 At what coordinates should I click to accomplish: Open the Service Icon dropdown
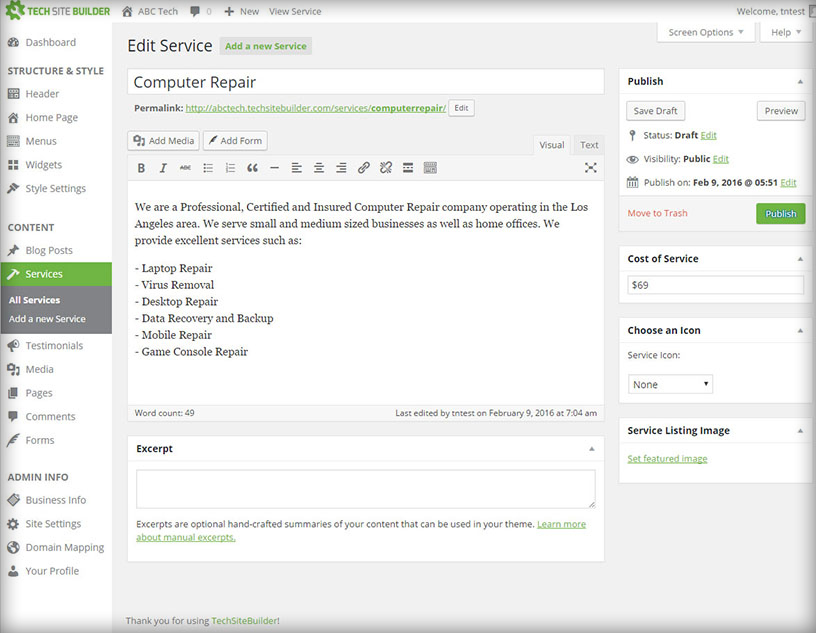[x=670, y=384]
